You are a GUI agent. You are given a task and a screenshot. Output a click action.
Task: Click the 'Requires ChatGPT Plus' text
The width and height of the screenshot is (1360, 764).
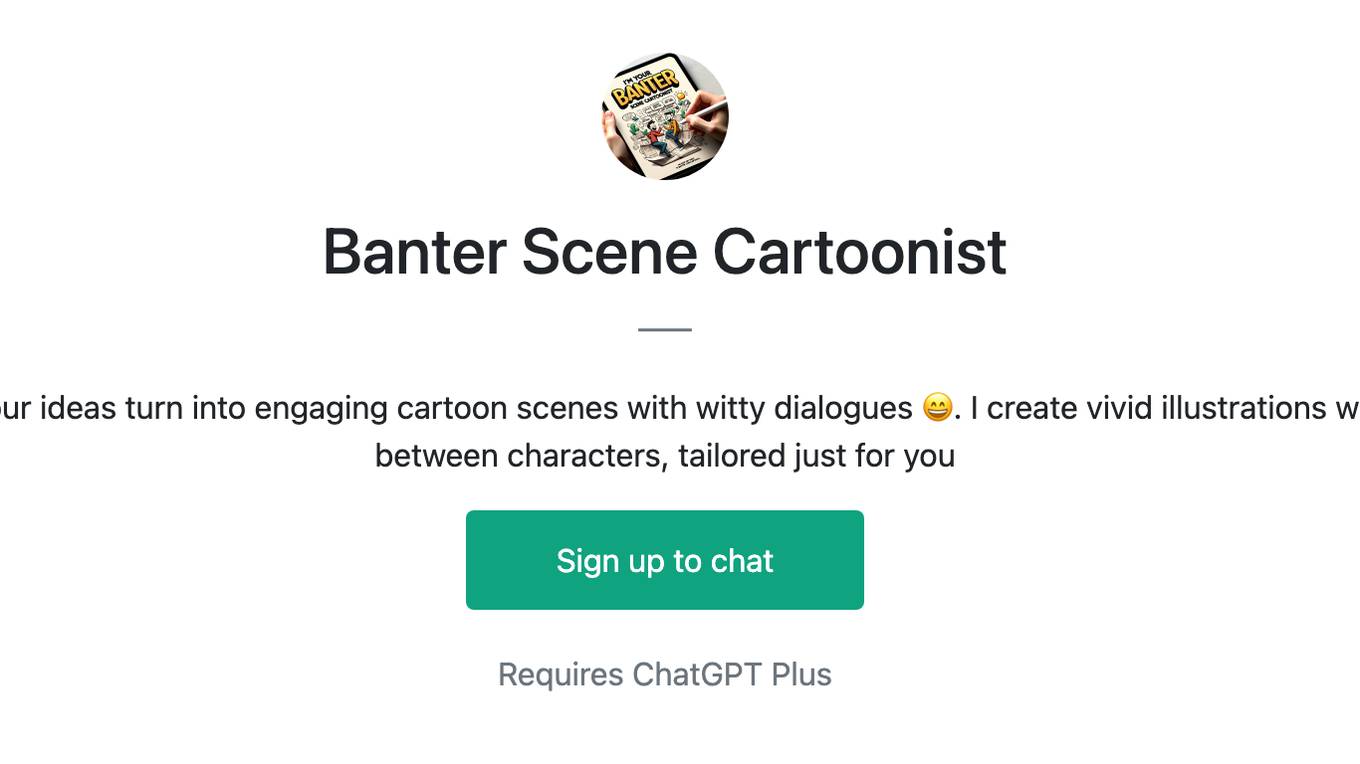[x=665, y=674]
